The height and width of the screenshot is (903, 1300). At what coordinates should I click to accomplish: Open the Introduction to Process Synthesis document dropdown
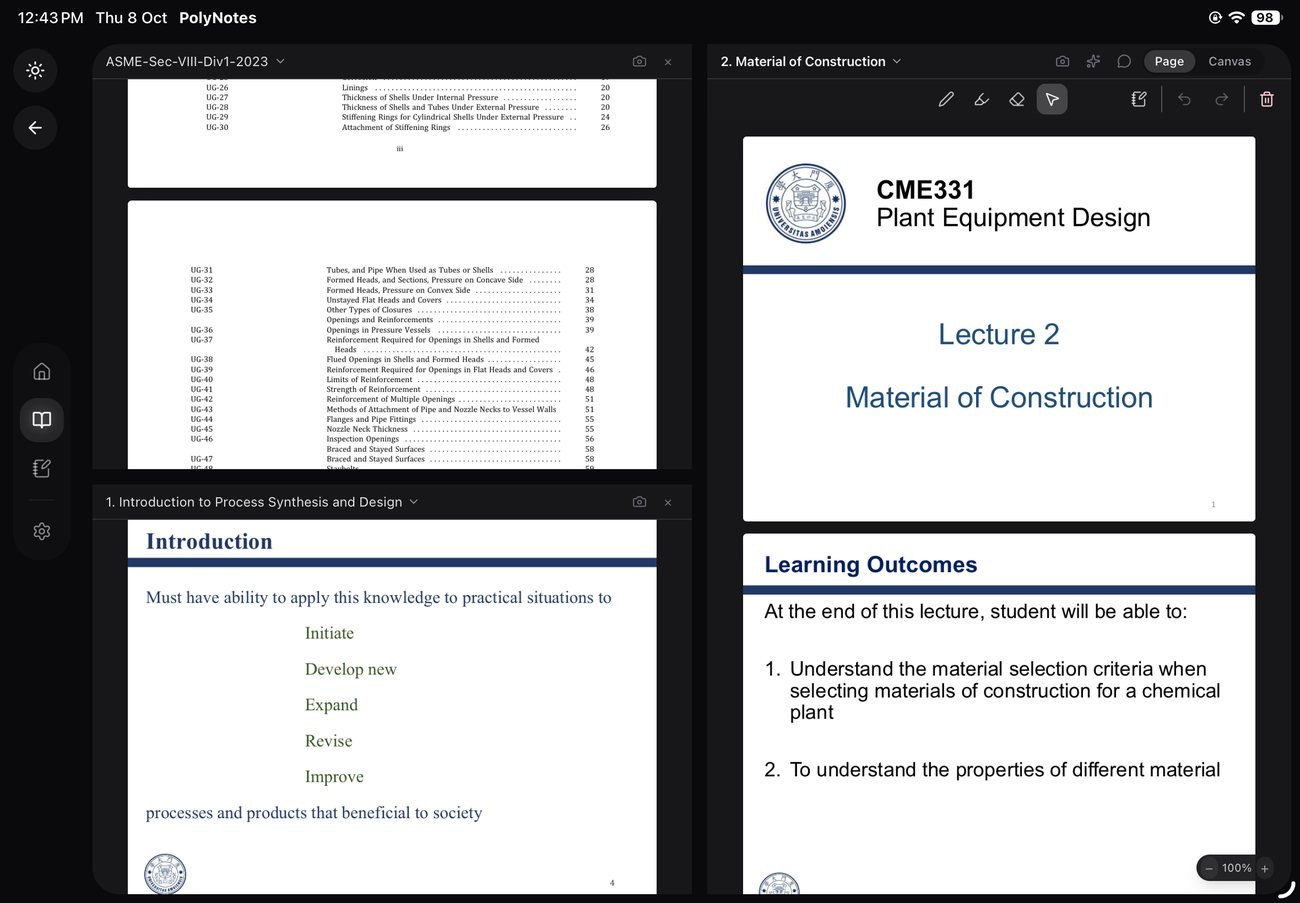tap(262, 502)
